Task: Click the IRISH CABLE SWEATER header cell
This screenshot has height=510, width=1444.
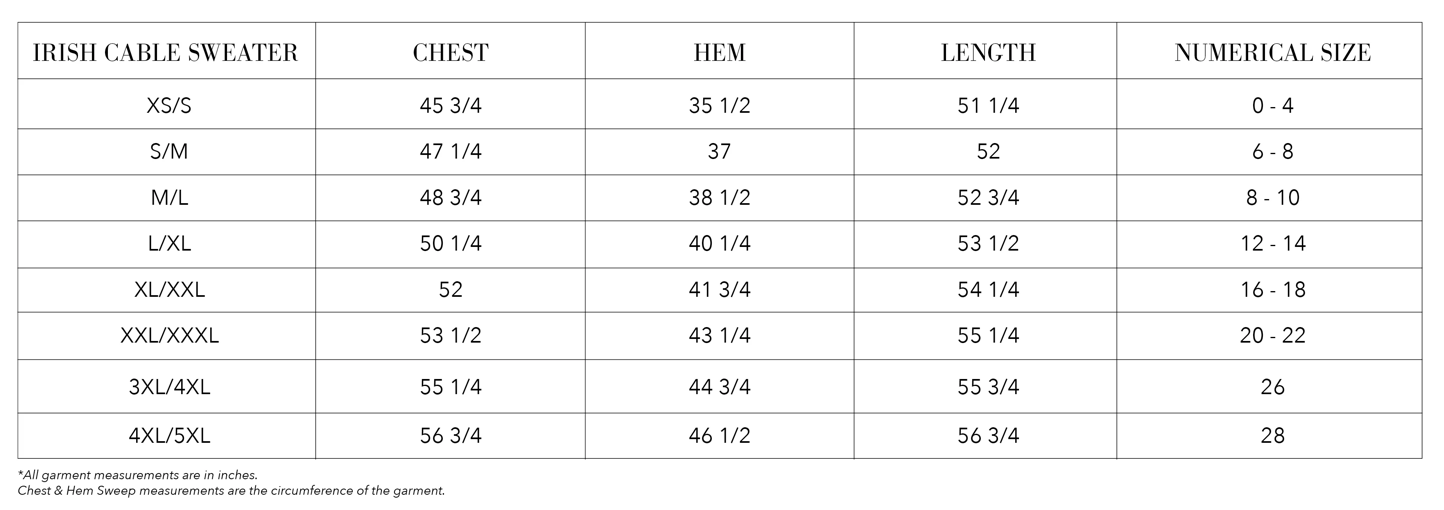Action: pyautogui.click(x=166, y=53)
